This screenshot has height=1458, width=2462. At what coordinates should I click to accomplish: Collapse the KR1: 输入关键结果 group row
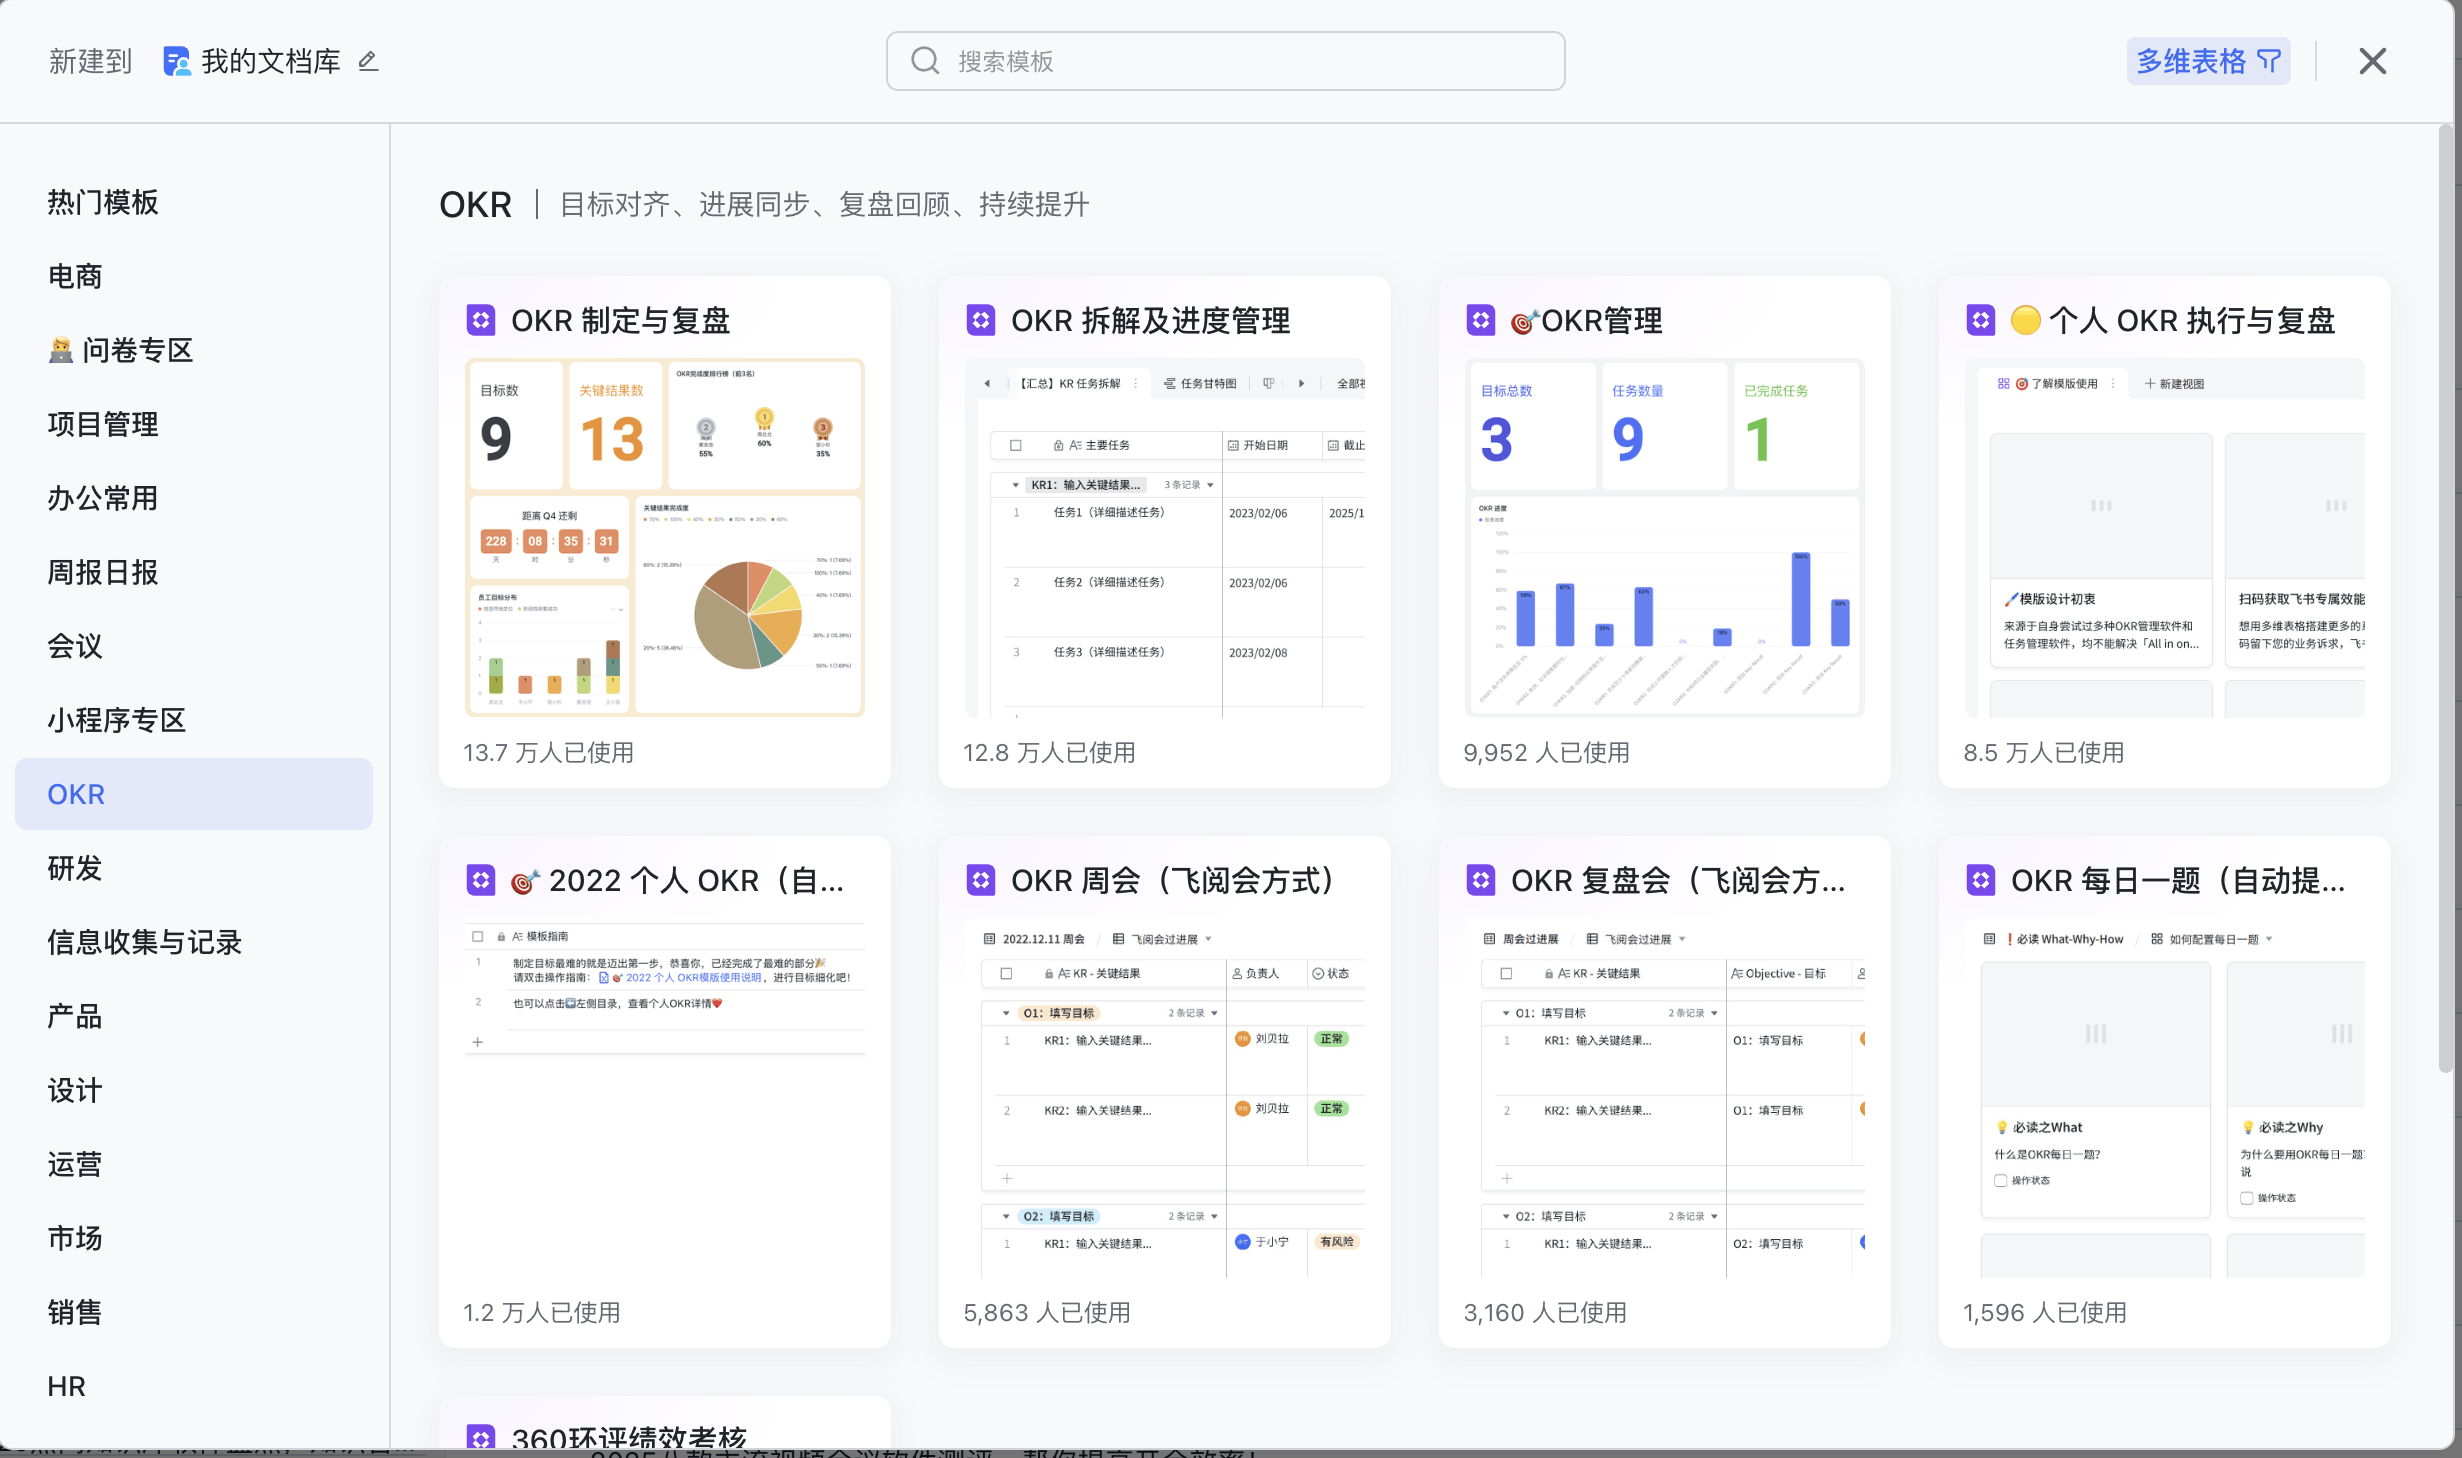tap(1016, 485)
